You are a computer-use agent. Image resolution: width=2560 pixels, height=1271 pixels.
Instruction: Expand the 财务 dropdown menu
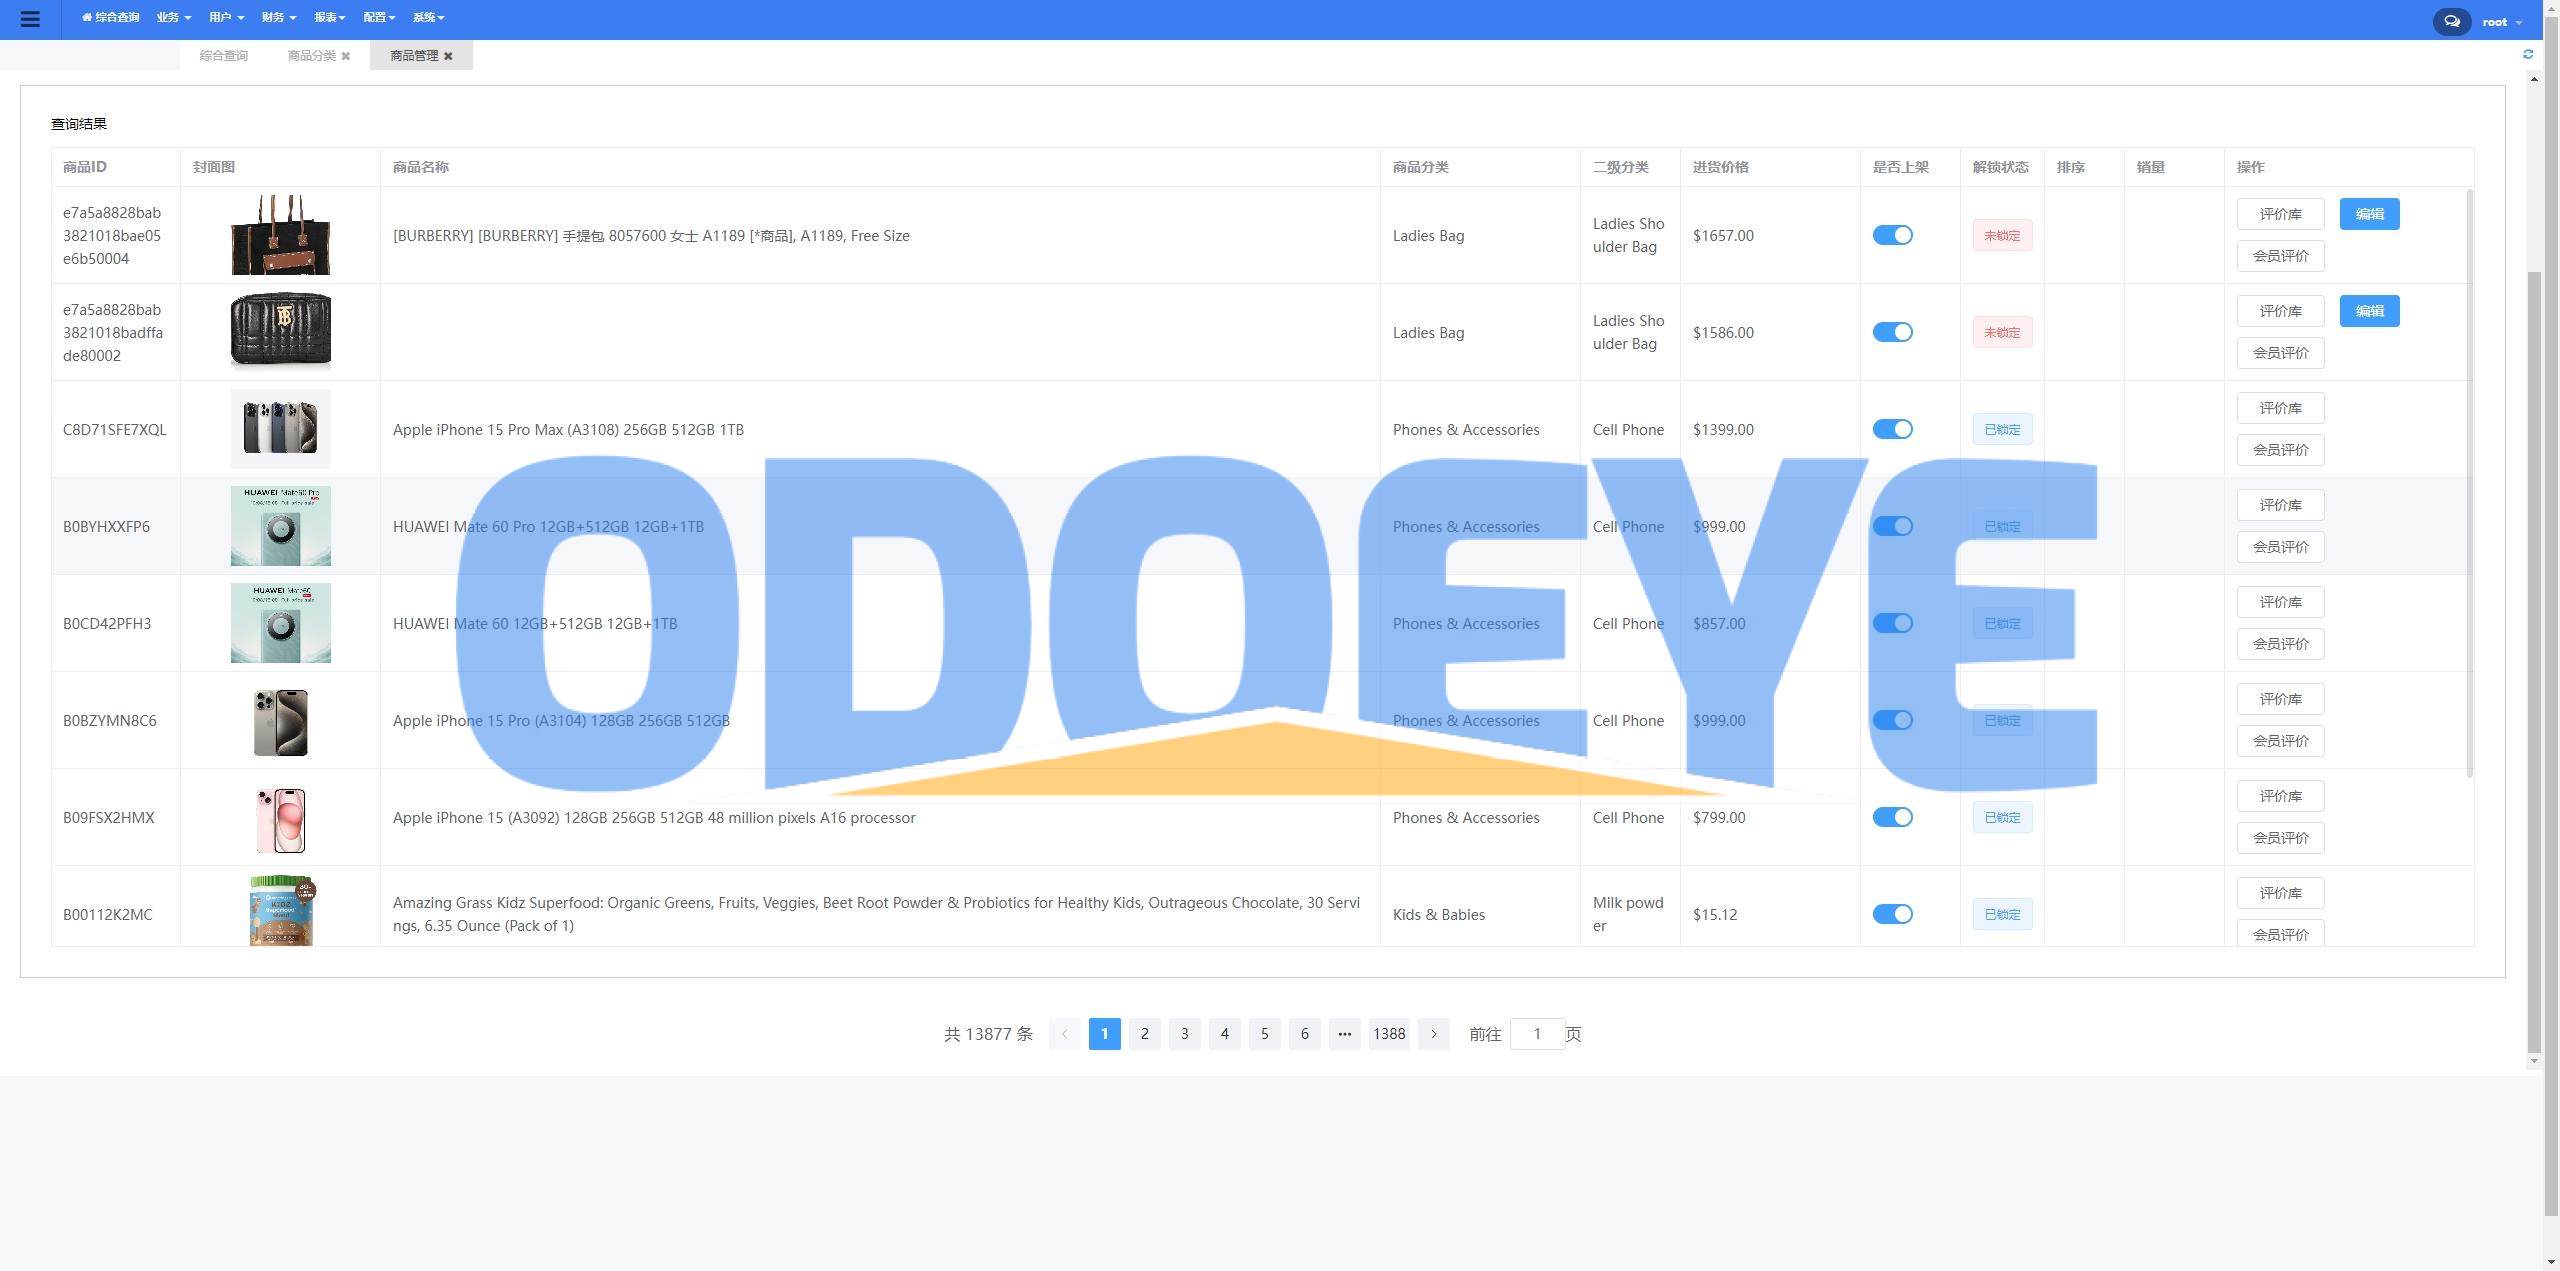point(274,20)
